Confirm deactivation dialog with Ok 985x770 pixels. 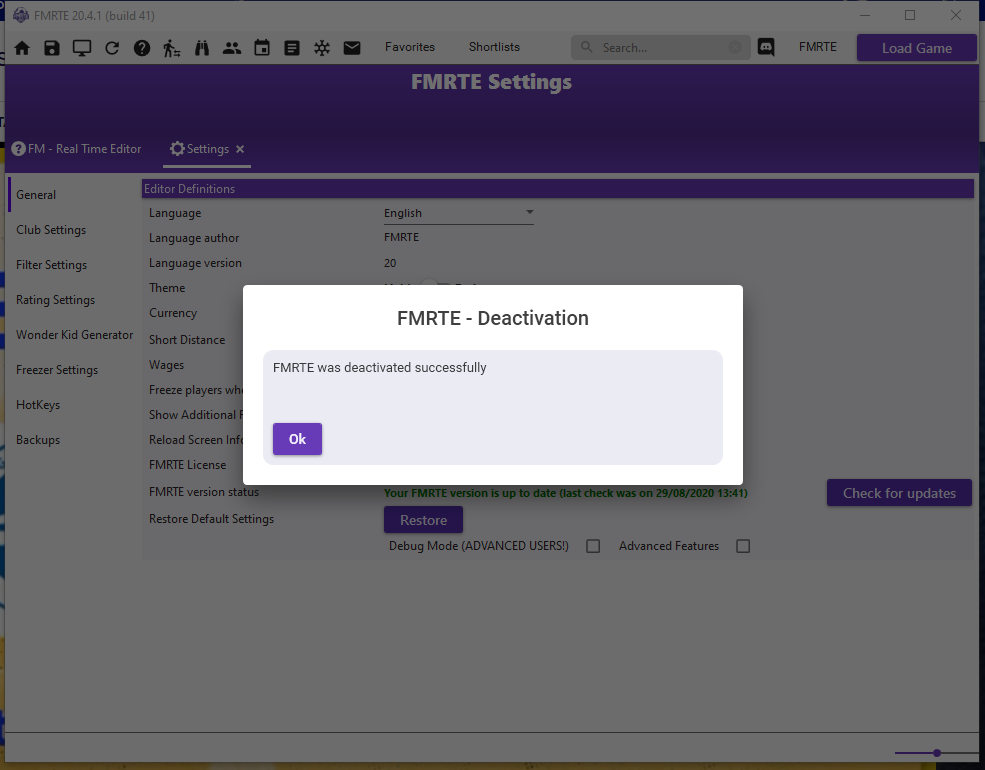pyautogui.click(x=297, y=439)
